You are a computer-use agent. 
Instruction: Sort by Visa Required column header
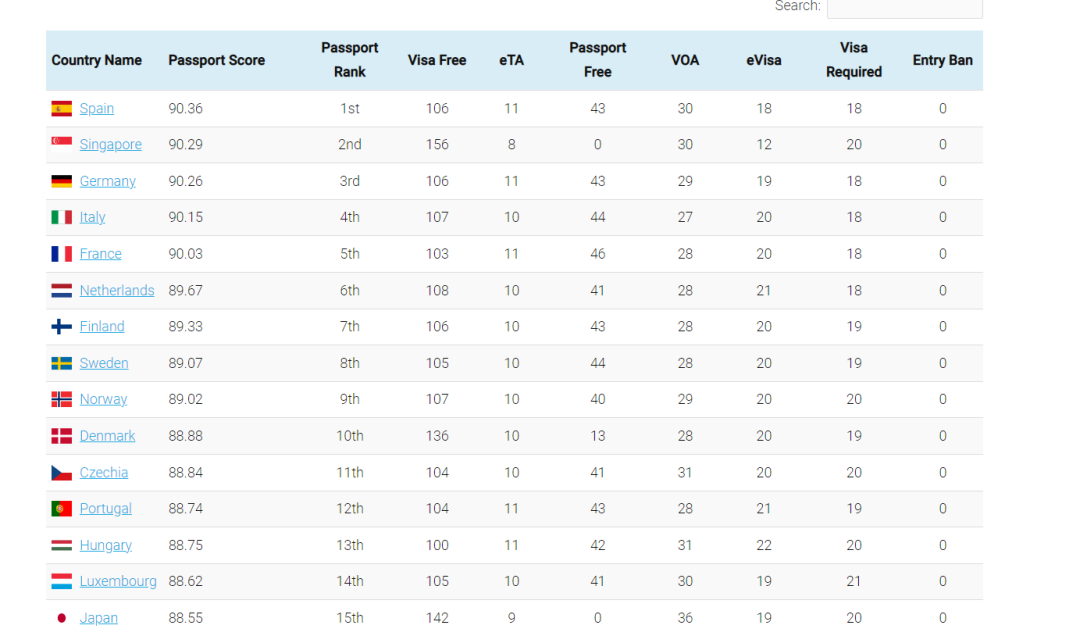point(854,60)
